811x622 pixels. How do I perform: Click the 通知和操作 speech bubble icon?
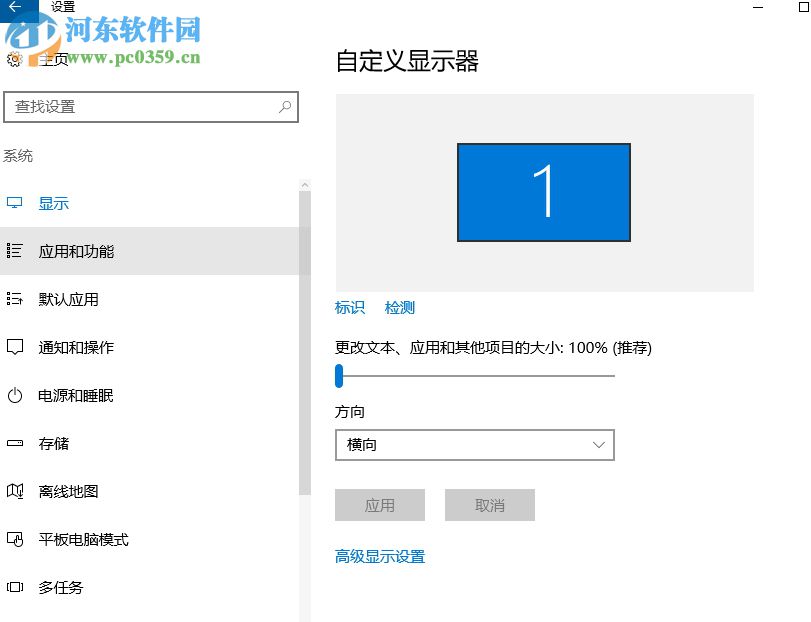click(14, 347)
